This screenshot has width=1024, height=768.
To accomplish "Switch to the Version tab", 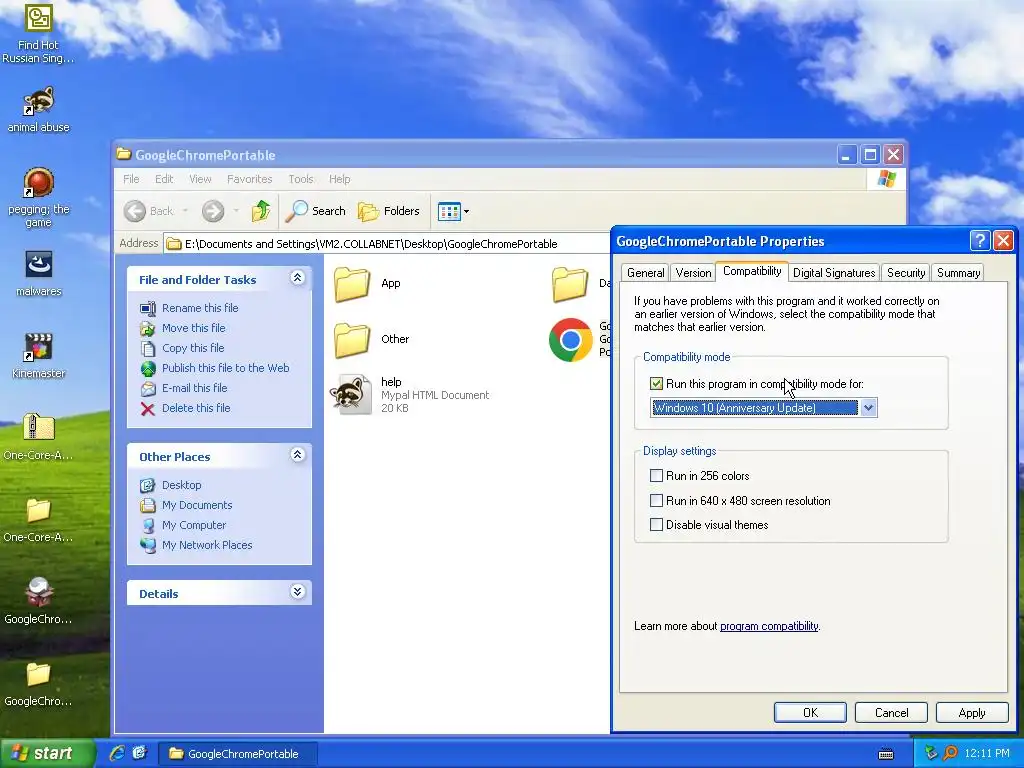I will [x=693, y=273].
